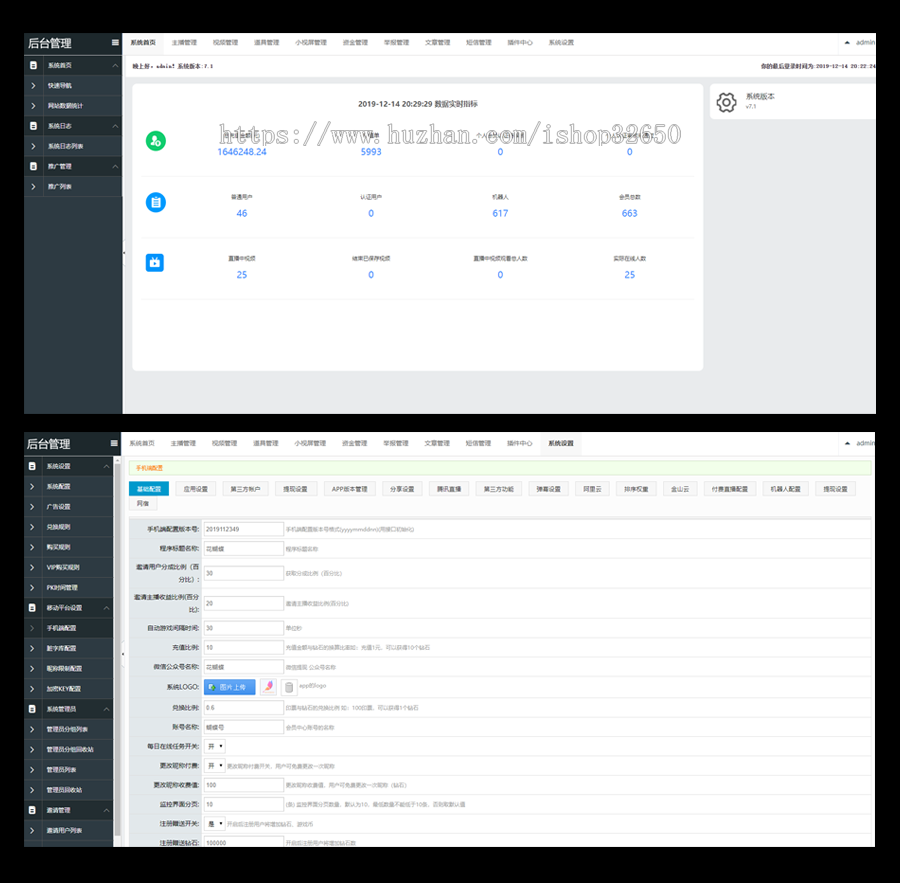900x883 pixels.
Task: Open 短信管理 tab in bottom panel
Action: pyautogui.click(x=478, y=443)
